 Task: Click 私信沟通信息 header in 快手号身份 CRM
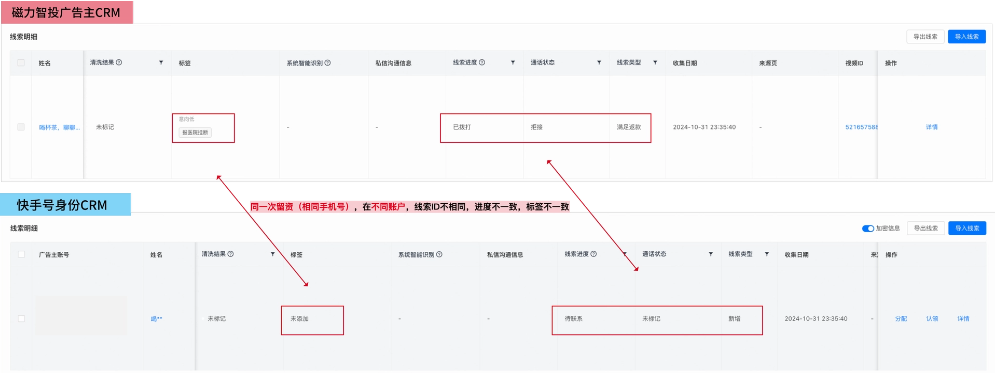[506, 254]
